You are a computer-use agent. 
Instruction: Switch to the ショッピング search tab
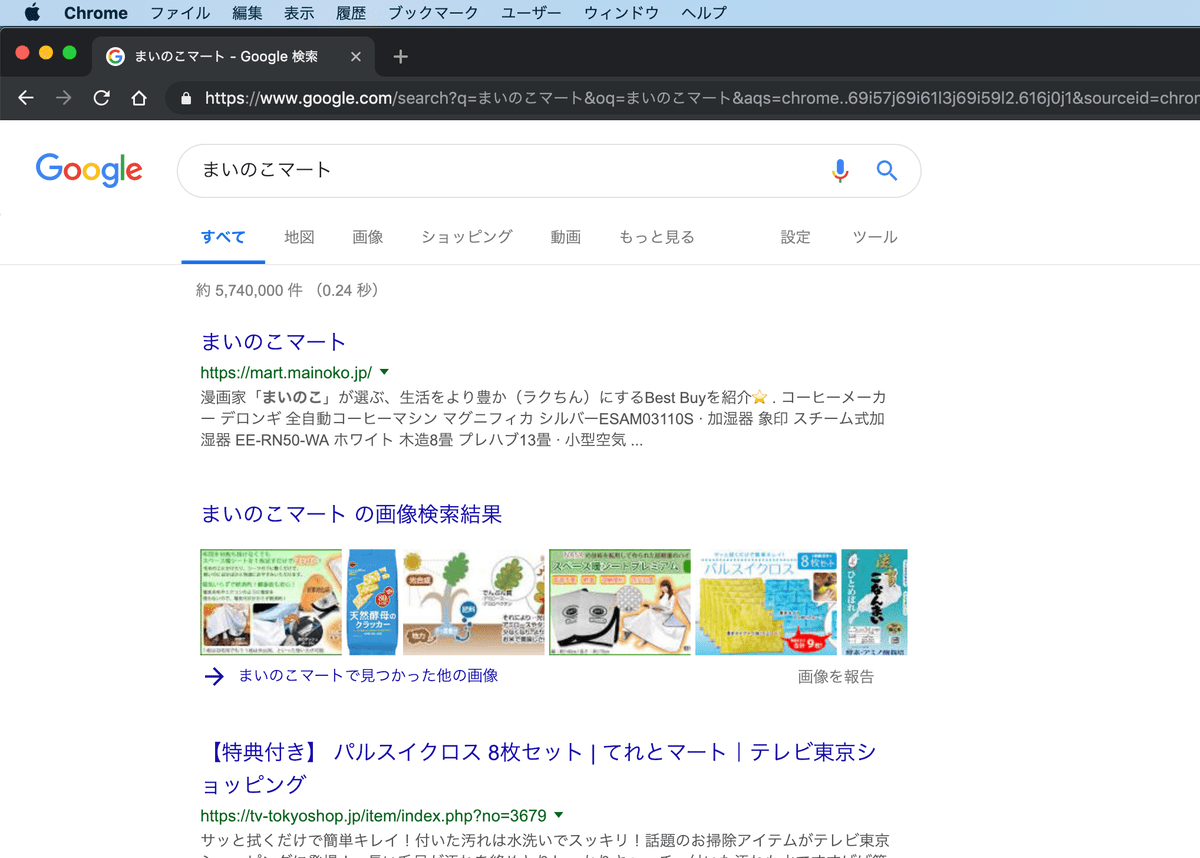[465, 237]
